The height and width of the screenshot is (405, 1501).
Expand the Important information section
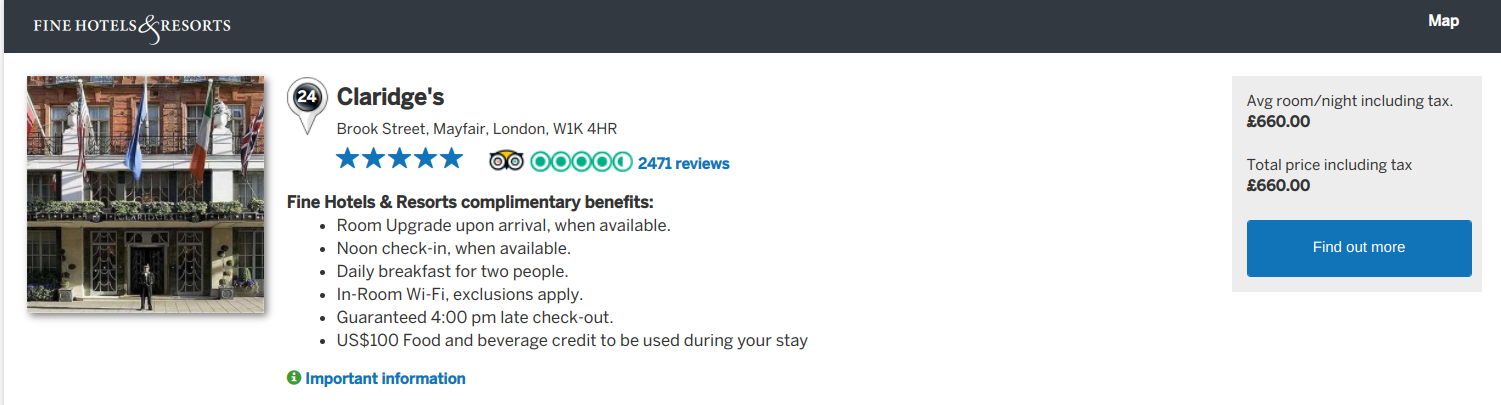[385, 378]
